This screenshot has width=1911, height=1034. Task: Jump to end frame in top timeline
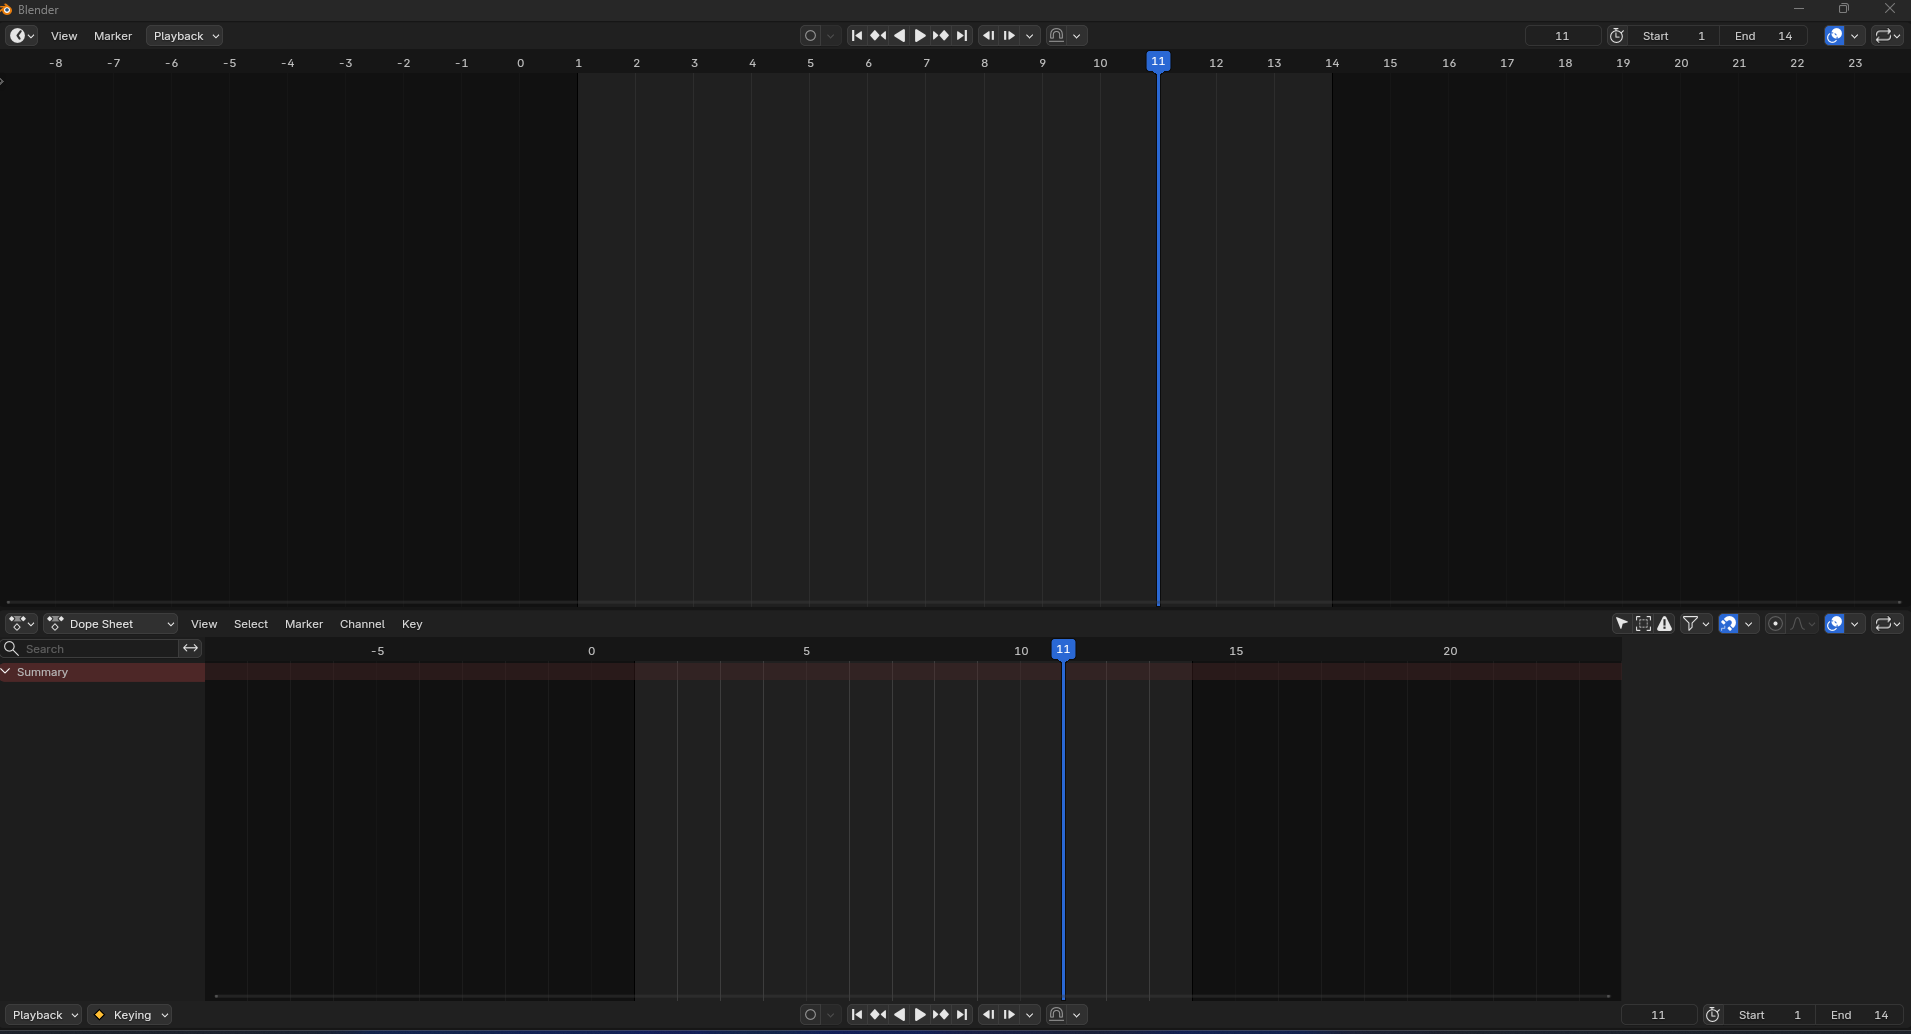tap(962, 36)
